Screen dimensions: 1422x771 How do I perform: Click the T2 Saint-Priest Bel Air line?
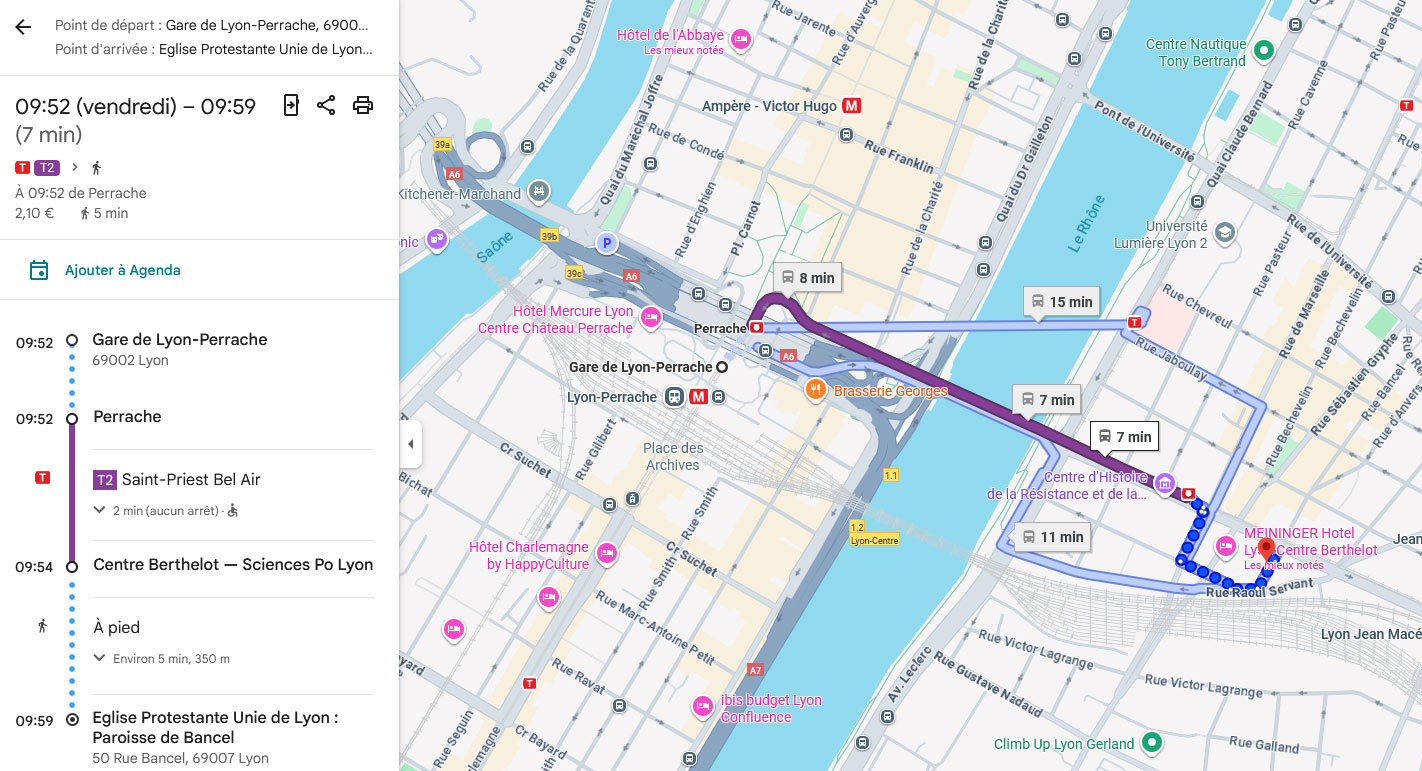190,480
